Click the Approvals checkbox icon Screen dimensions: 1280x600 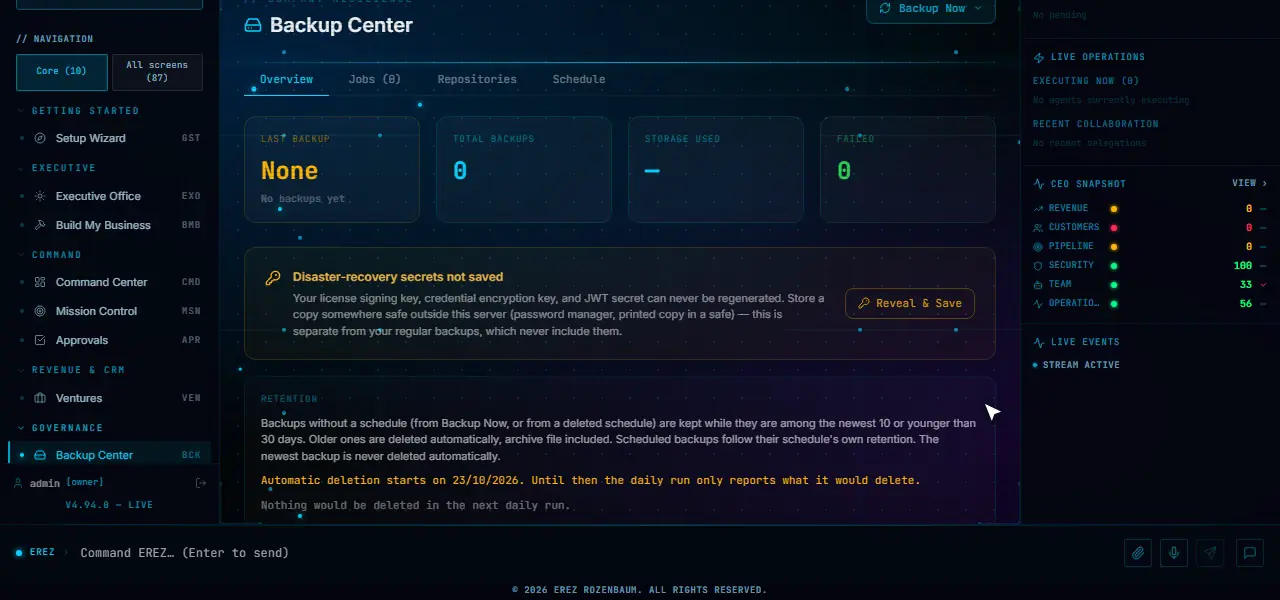(40, 340)
